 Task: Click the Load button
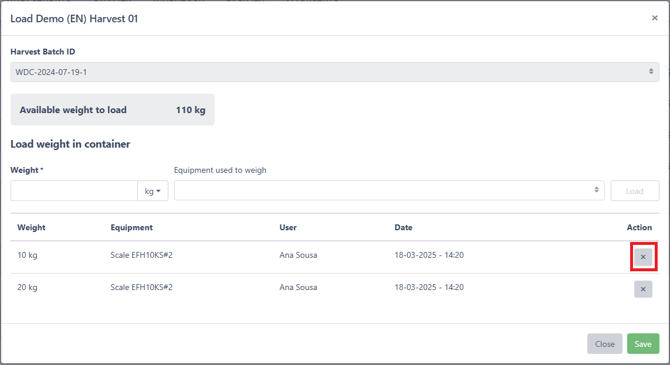(635, 191)
